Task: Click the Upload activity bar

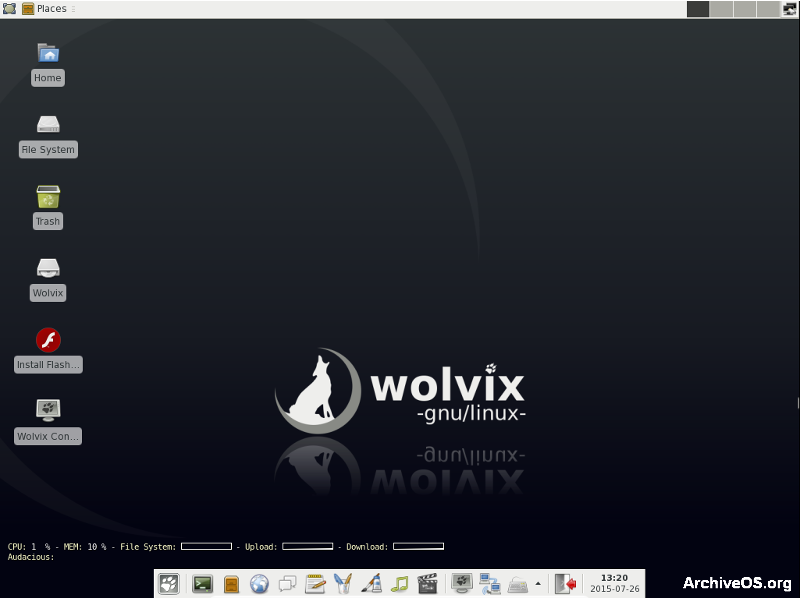Action: (308, 546)
